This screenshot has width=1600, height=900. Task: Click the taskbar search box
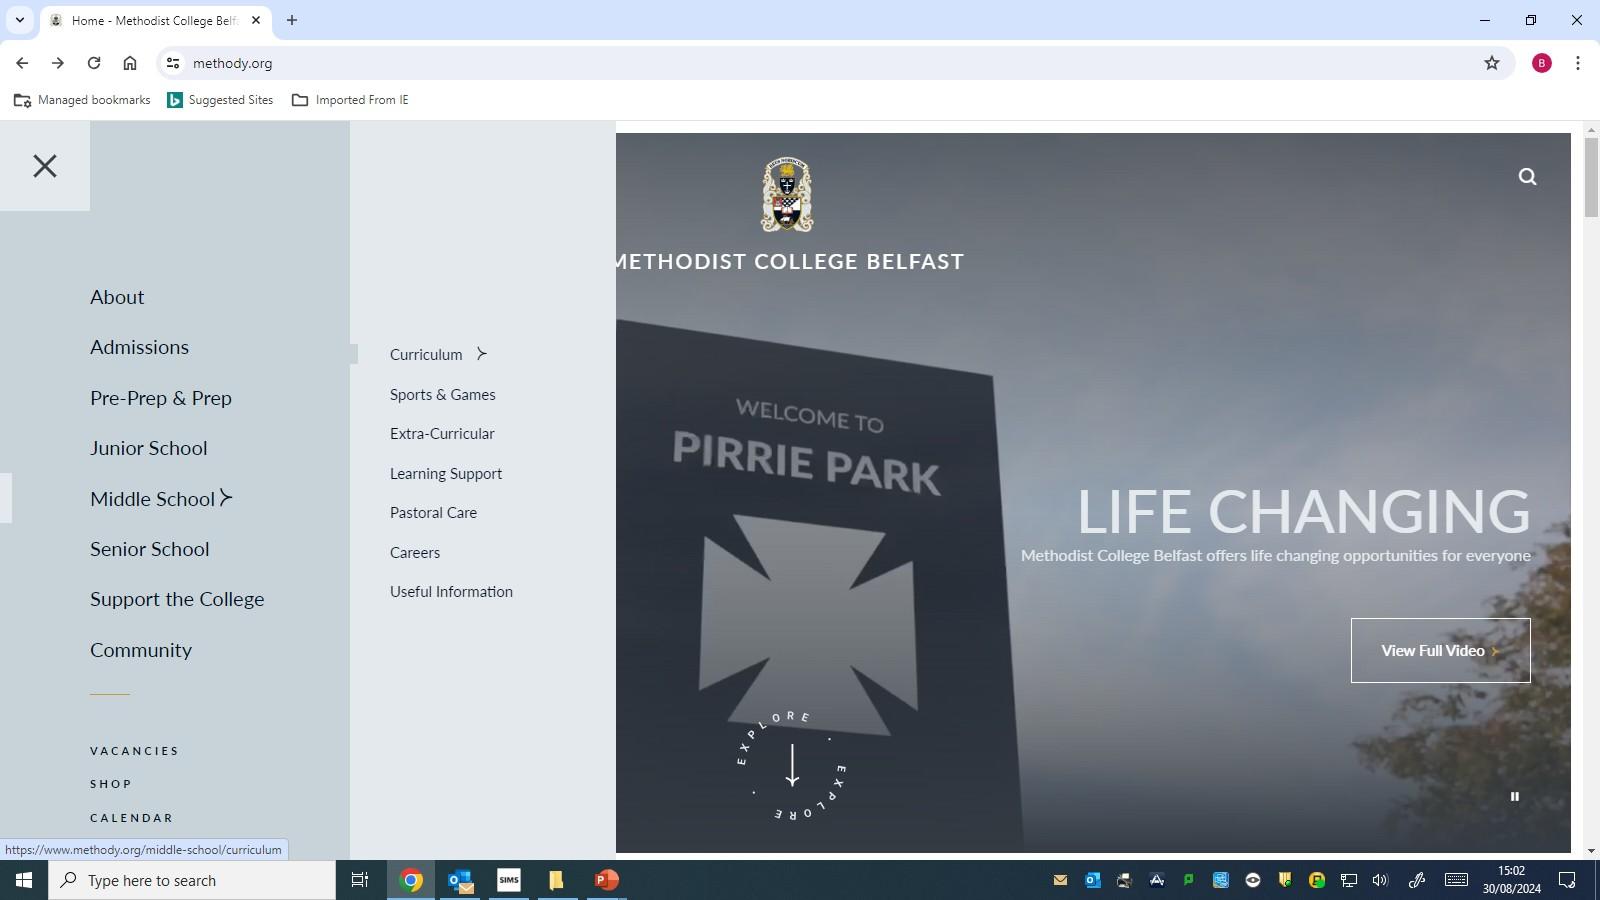click(192, 881)
